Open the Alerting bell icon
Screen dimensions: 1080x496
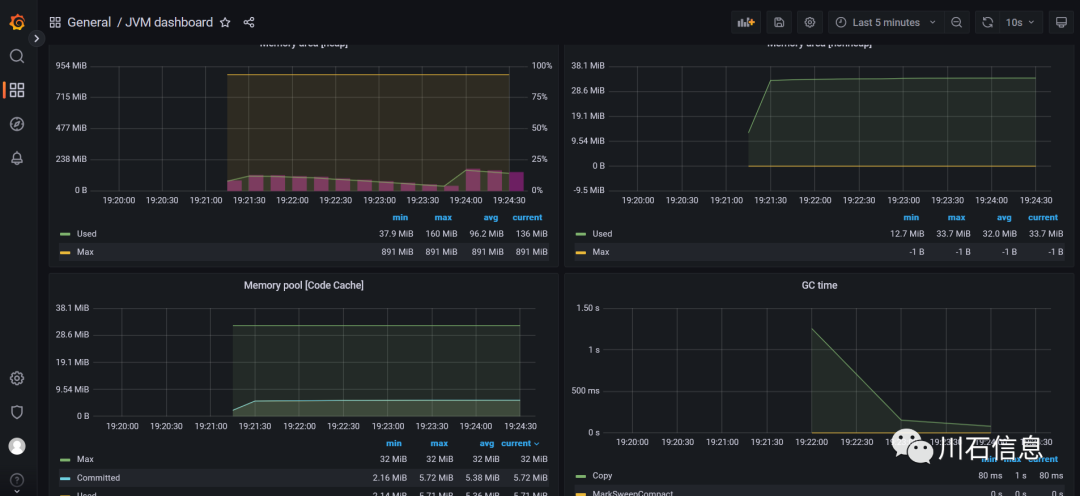tap(17, 158)
